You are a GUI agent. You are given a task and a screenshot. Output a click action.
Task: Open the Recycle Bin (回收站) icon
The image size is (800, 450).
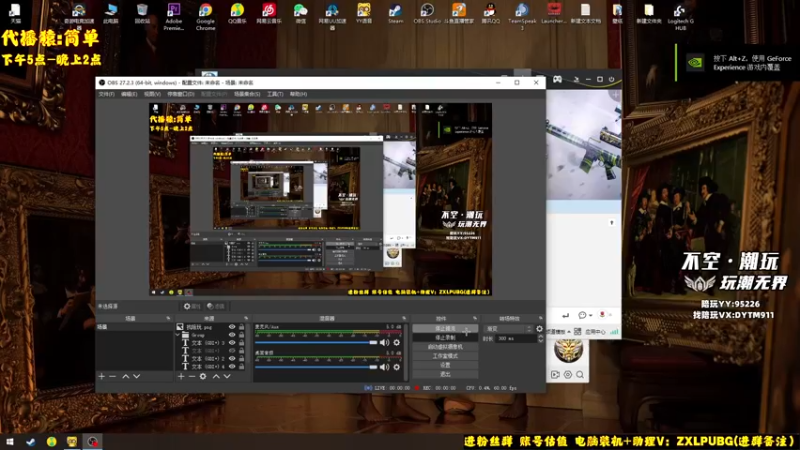pos(142,13)
